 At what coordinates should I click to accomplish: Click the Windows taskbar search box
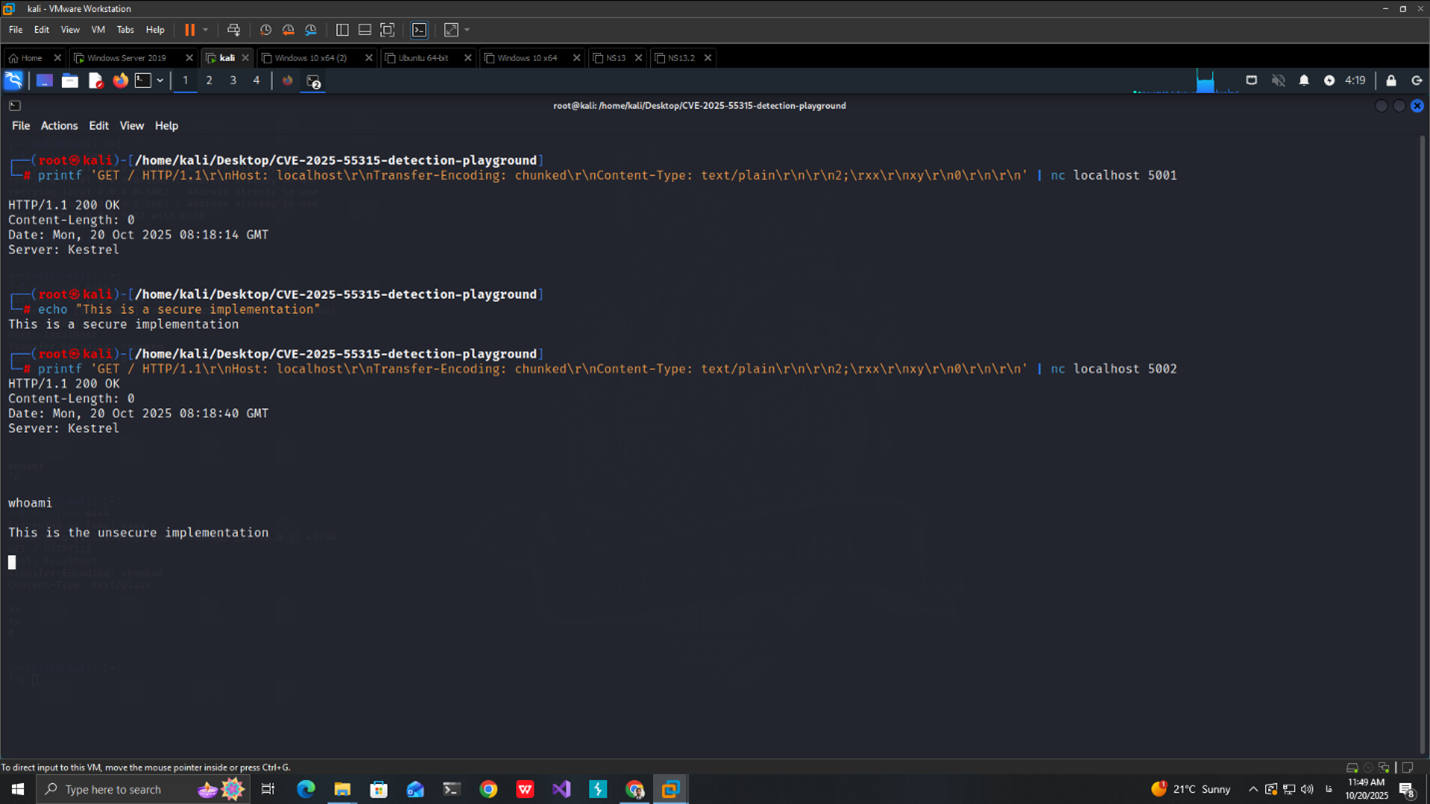113,790
